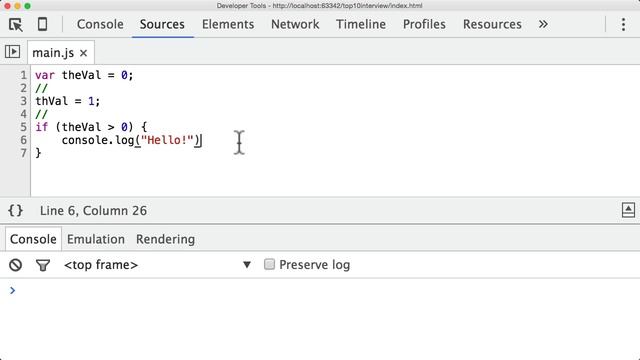This screenshot has width=640, height=360.
Task: Pretty print code with braces icon
Action: 16,211
